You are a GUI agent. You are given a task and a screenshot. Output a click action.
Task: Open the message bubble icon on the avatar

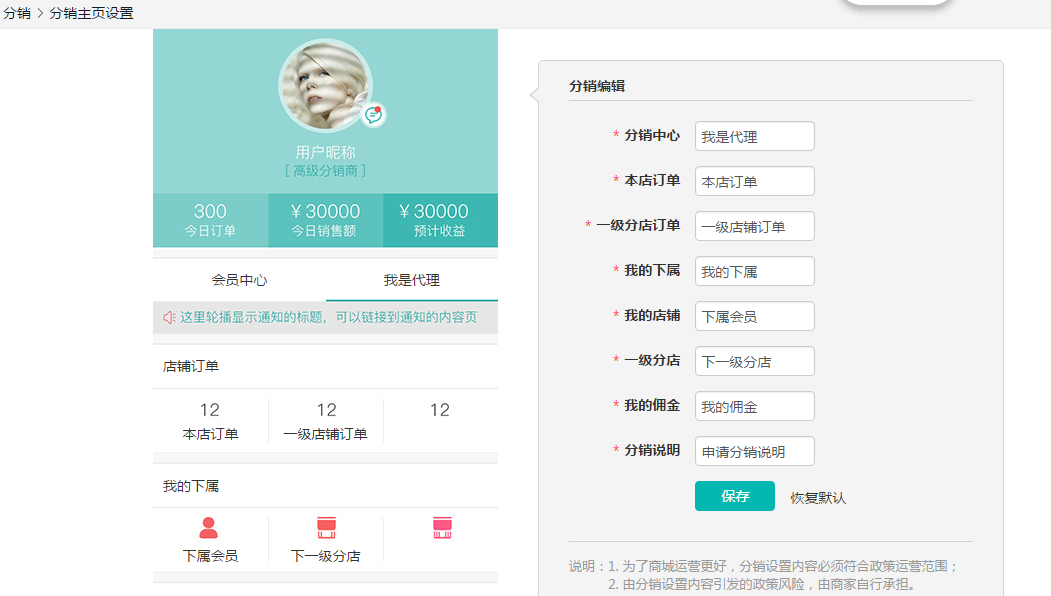click(373, 114)
